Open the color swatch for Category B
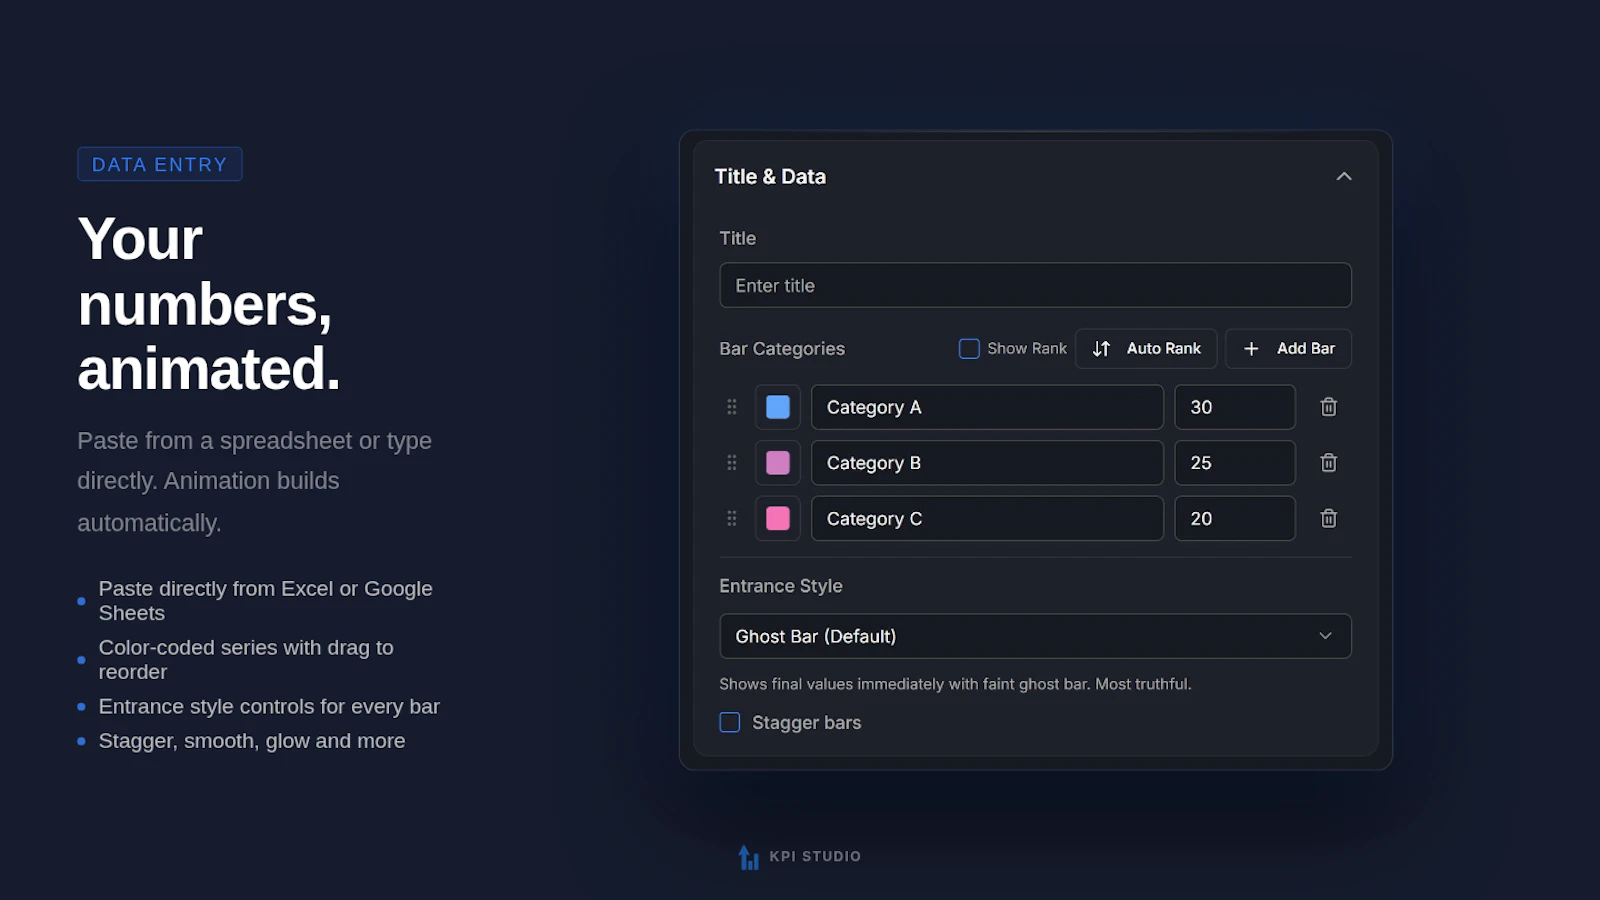Viewport: 1600px width, 900px height. 777,462
